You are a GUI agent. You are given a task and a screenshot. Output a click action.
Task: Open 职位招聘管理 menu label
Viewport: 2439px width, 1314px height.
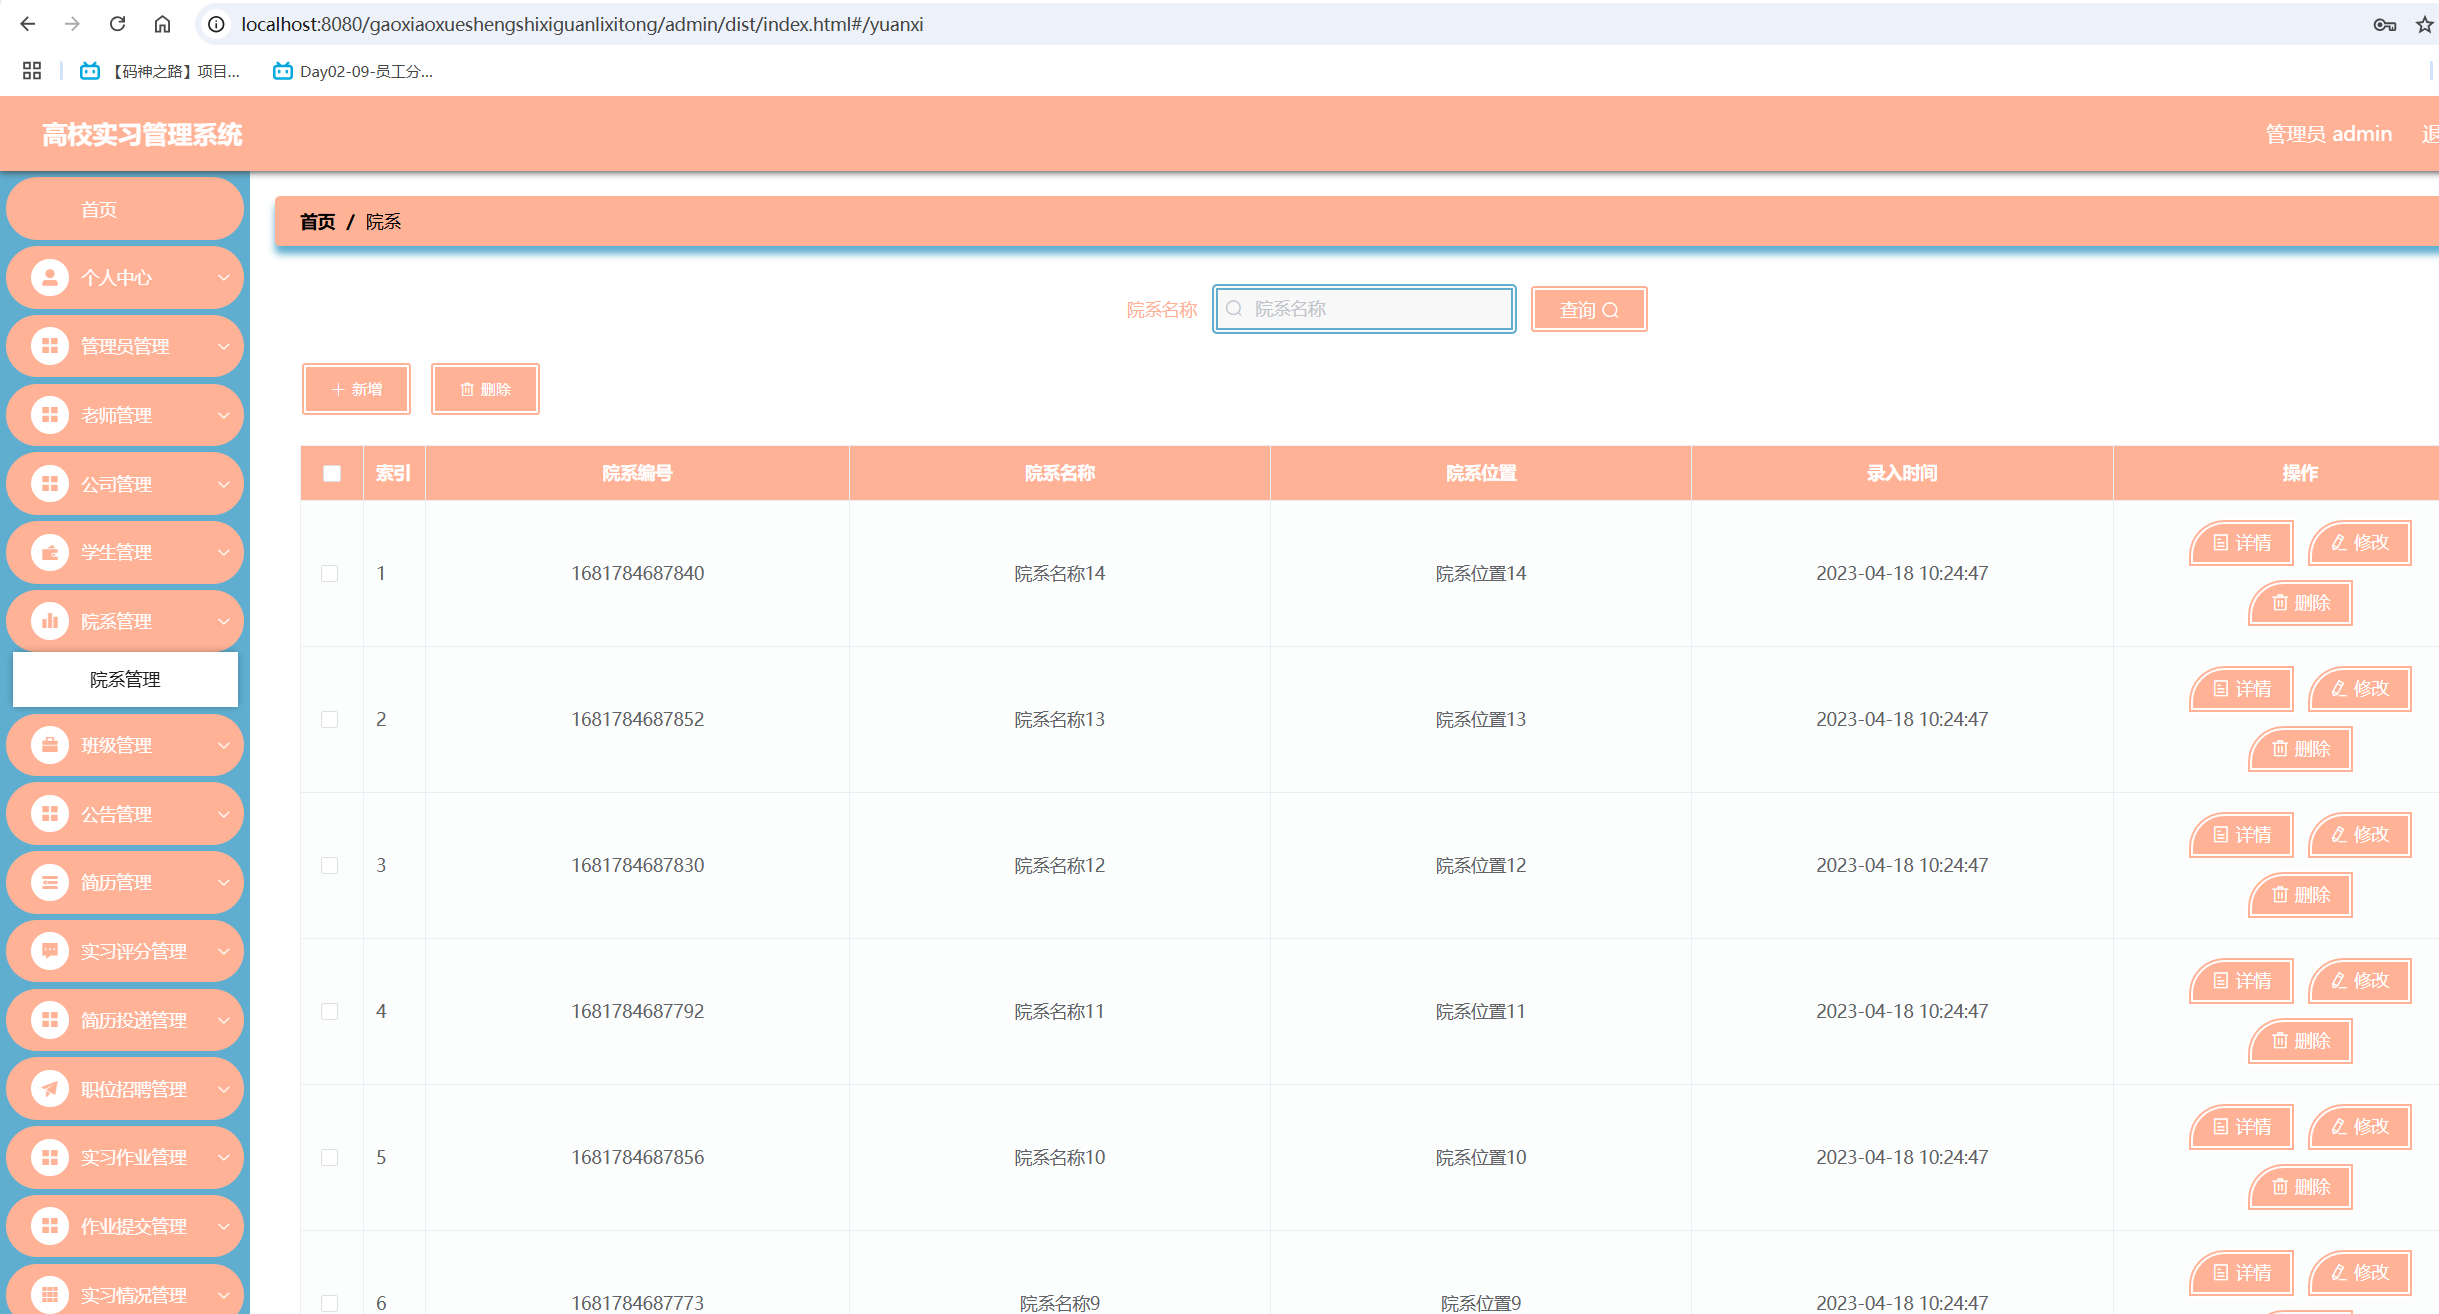coord(134,1089)
